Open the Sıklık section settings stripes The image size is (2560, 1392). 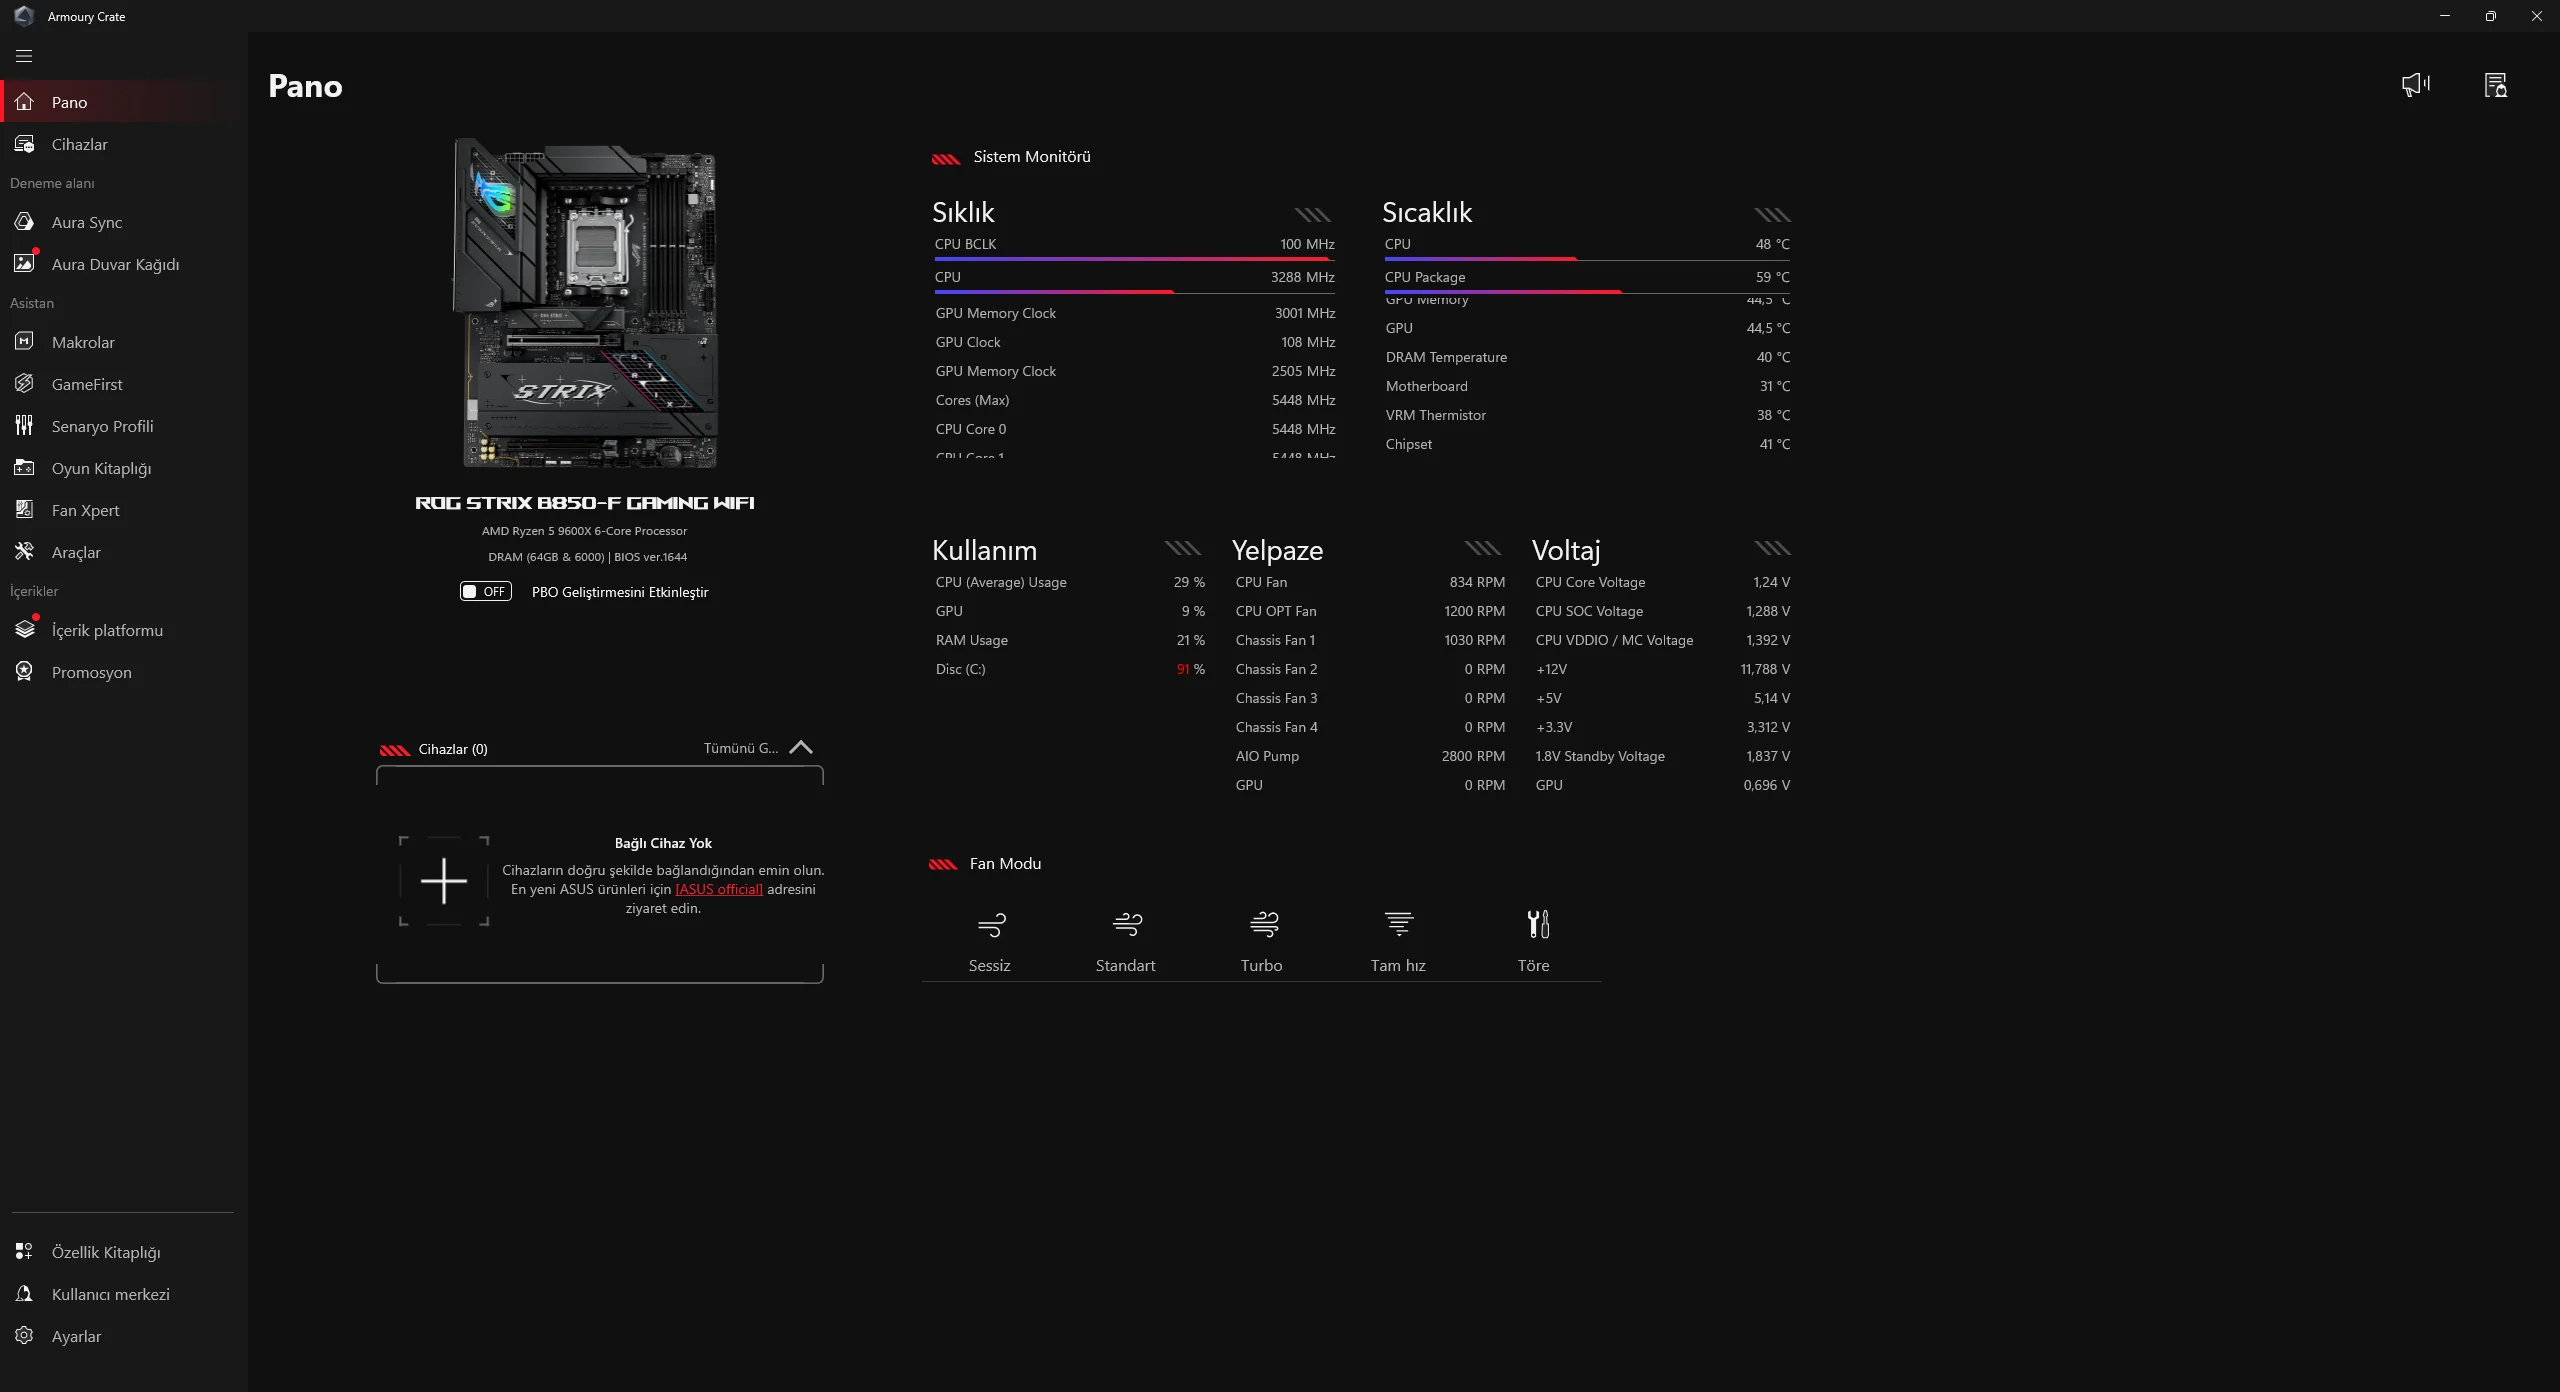(1312, 215)
